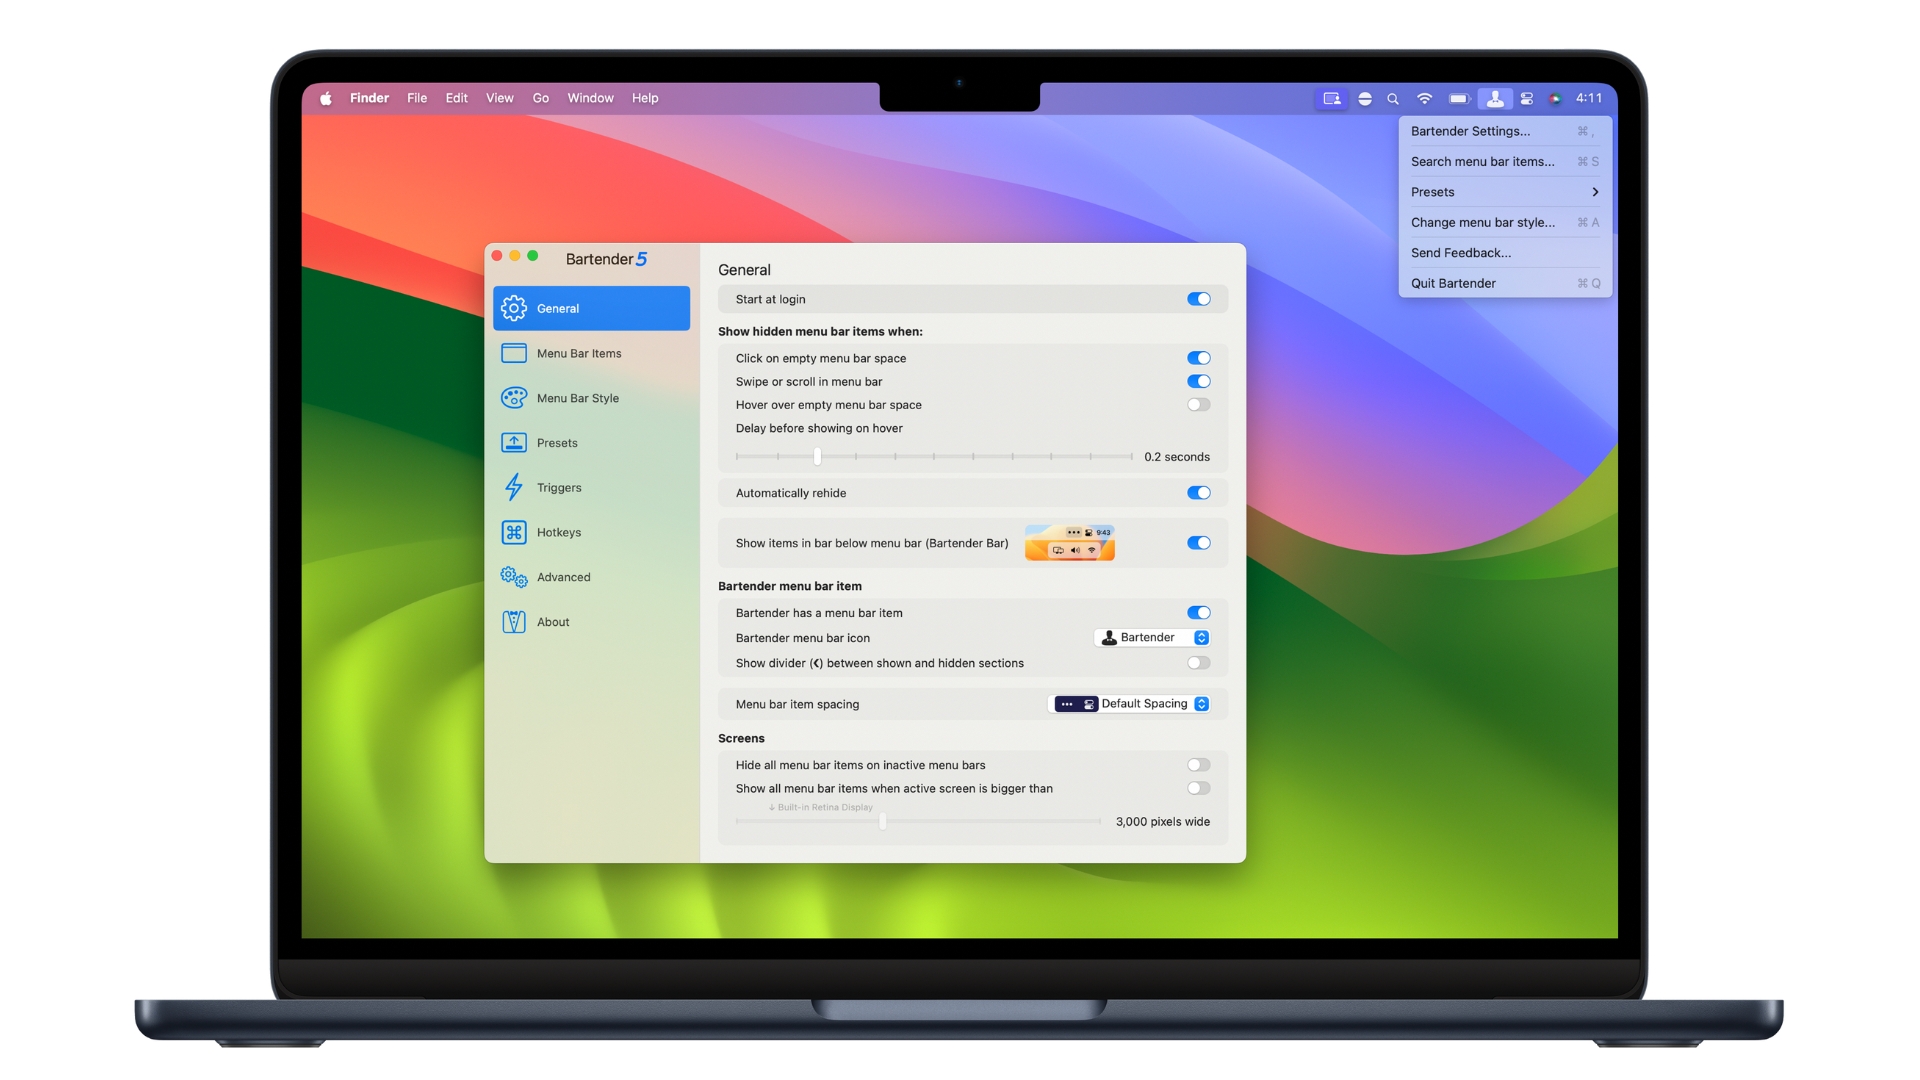The width and height of the screenshot is (1920, 1080).
Task: Click the Apple logo in menu bar
Action: pos(326,98)
